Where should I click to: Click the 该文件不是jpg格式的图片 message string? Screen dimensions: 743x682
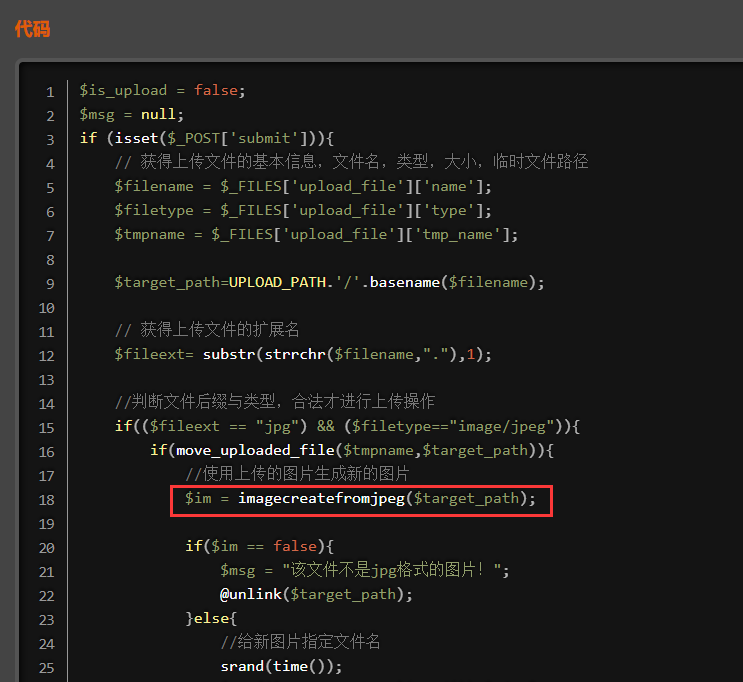[396, 570]
